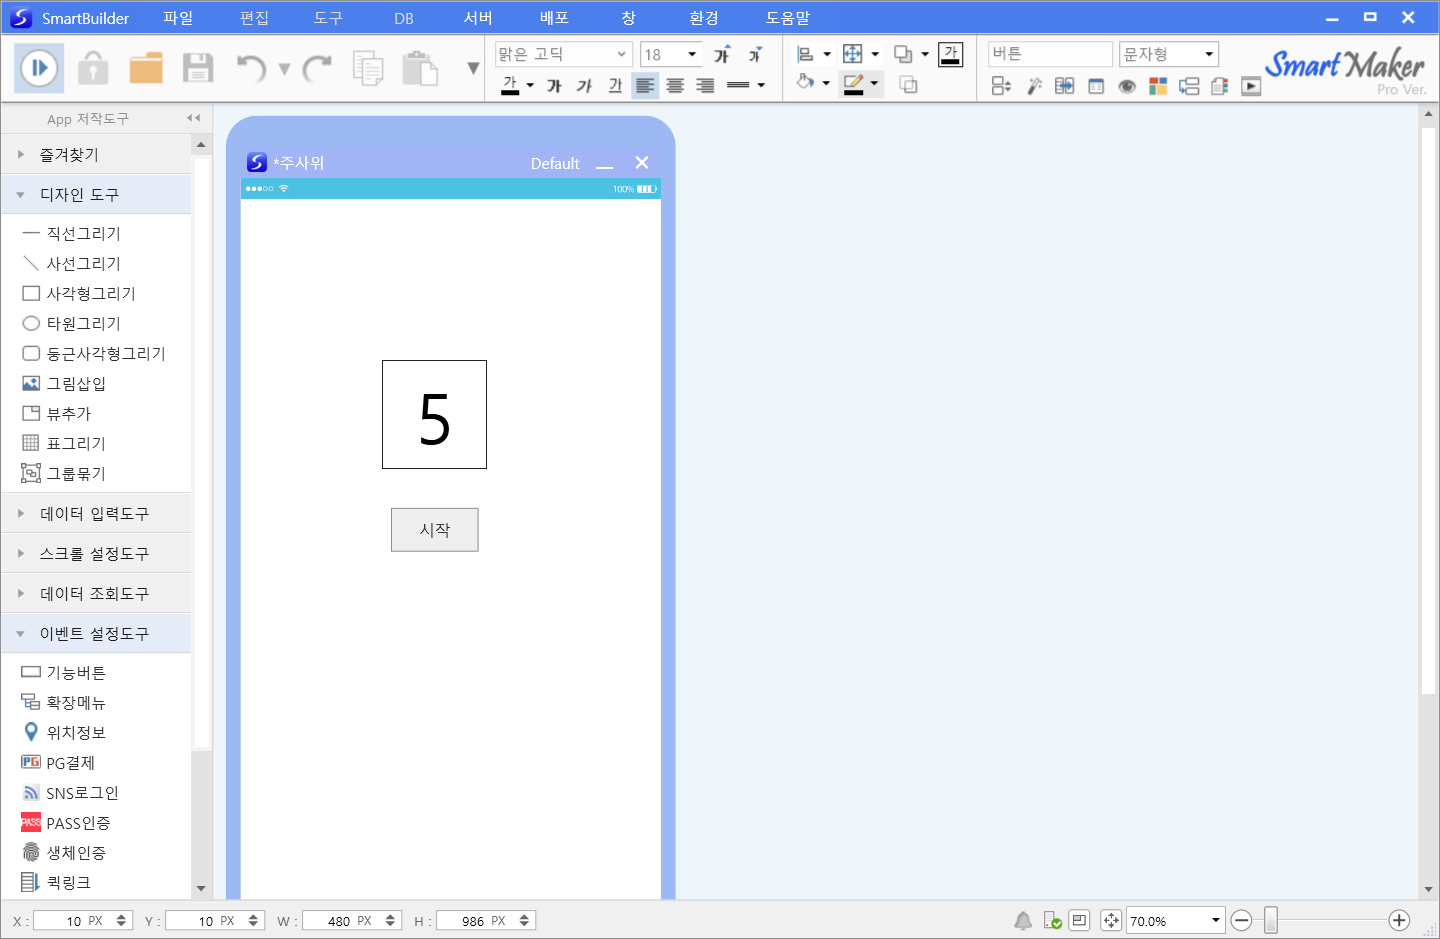
Task: Paste with the clipboard icon
Action: coord(420,68)
